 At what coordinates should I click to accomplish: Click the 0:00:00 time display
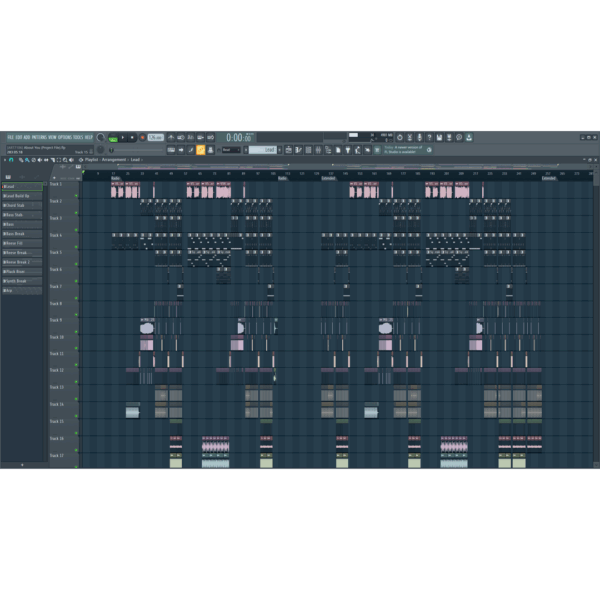239,137
